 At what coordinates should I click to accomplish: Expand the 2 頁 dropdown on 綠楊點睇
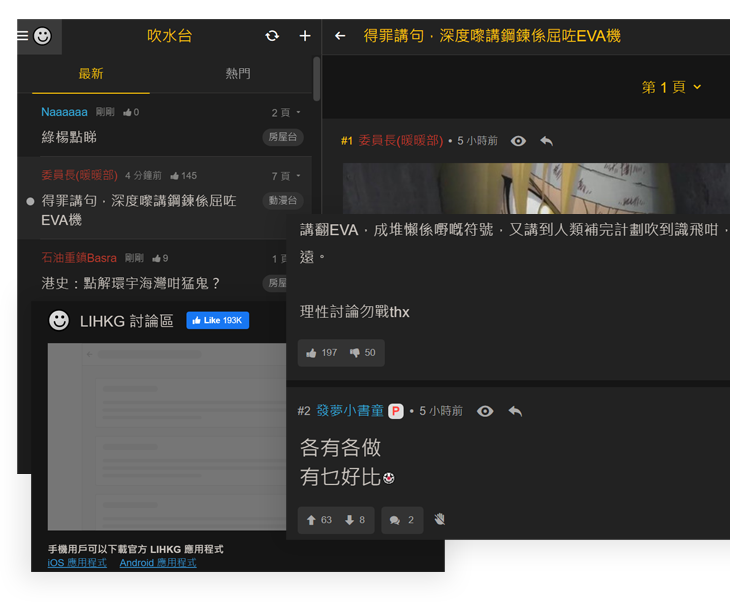pyautogui.click(x=286, y=113)
